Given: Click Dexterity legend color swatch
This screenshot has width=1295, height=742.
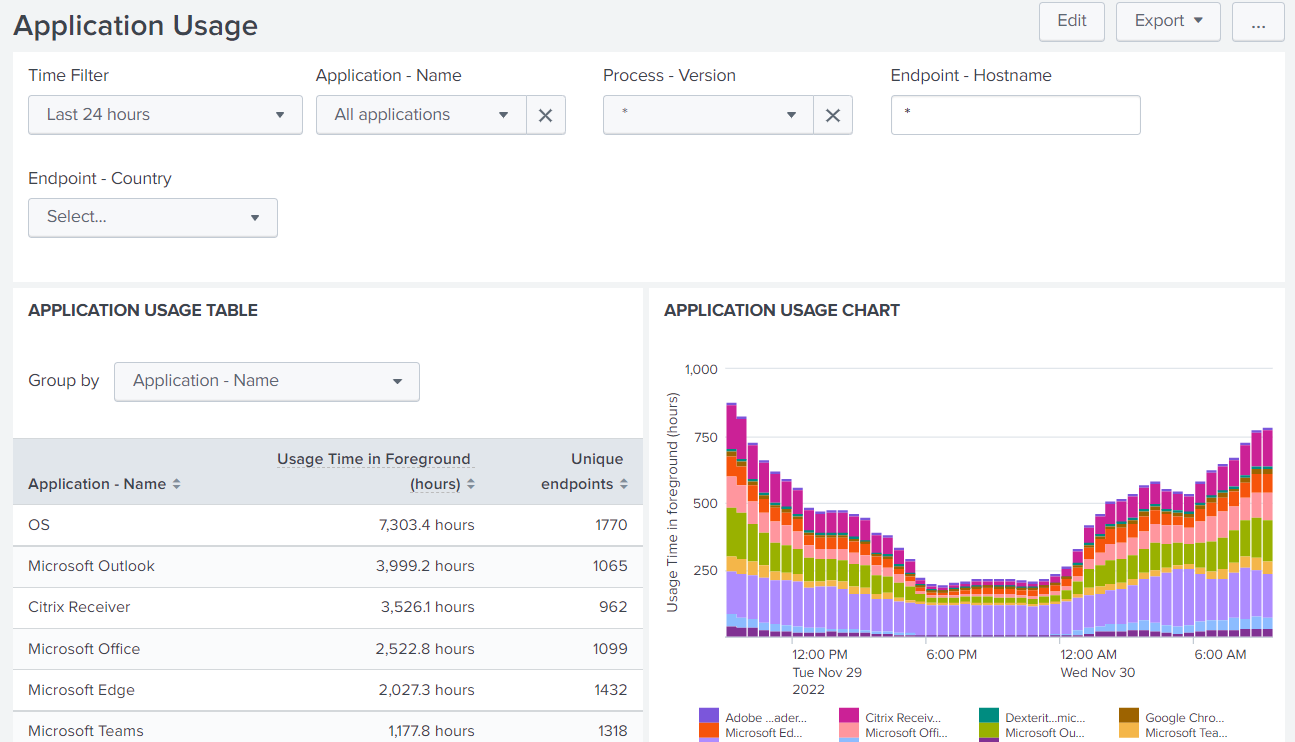Looking at the screenshot, I should 989,716.
